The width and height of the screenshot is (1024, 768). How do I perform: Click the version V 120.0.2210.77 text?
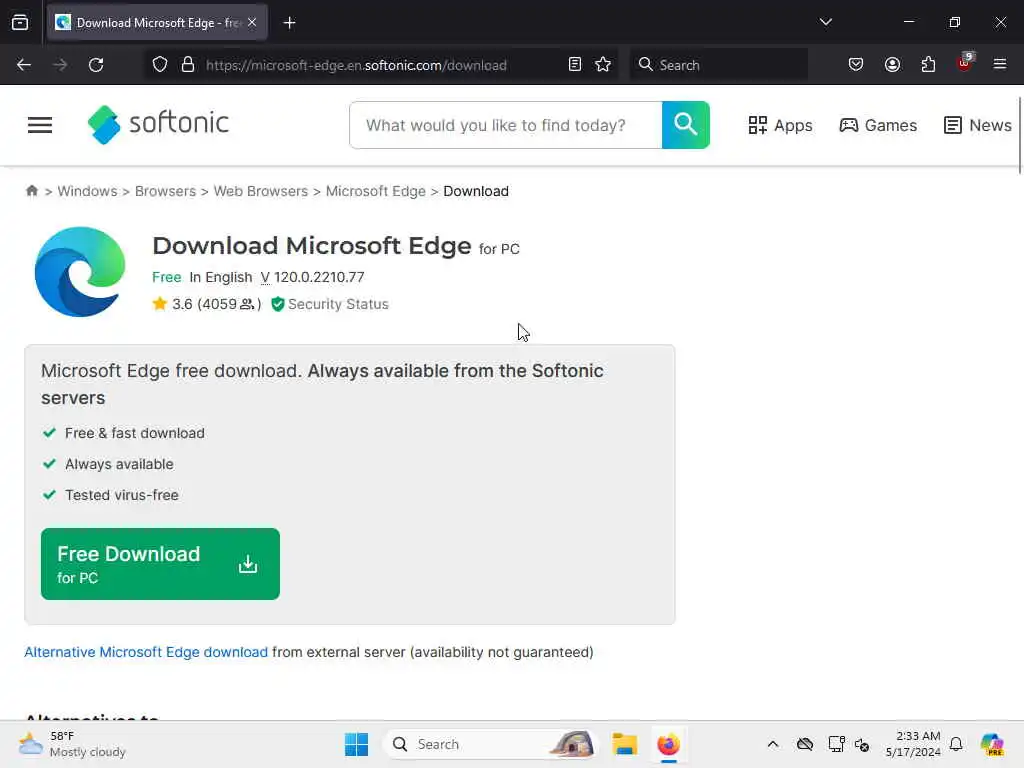point(312,277)
